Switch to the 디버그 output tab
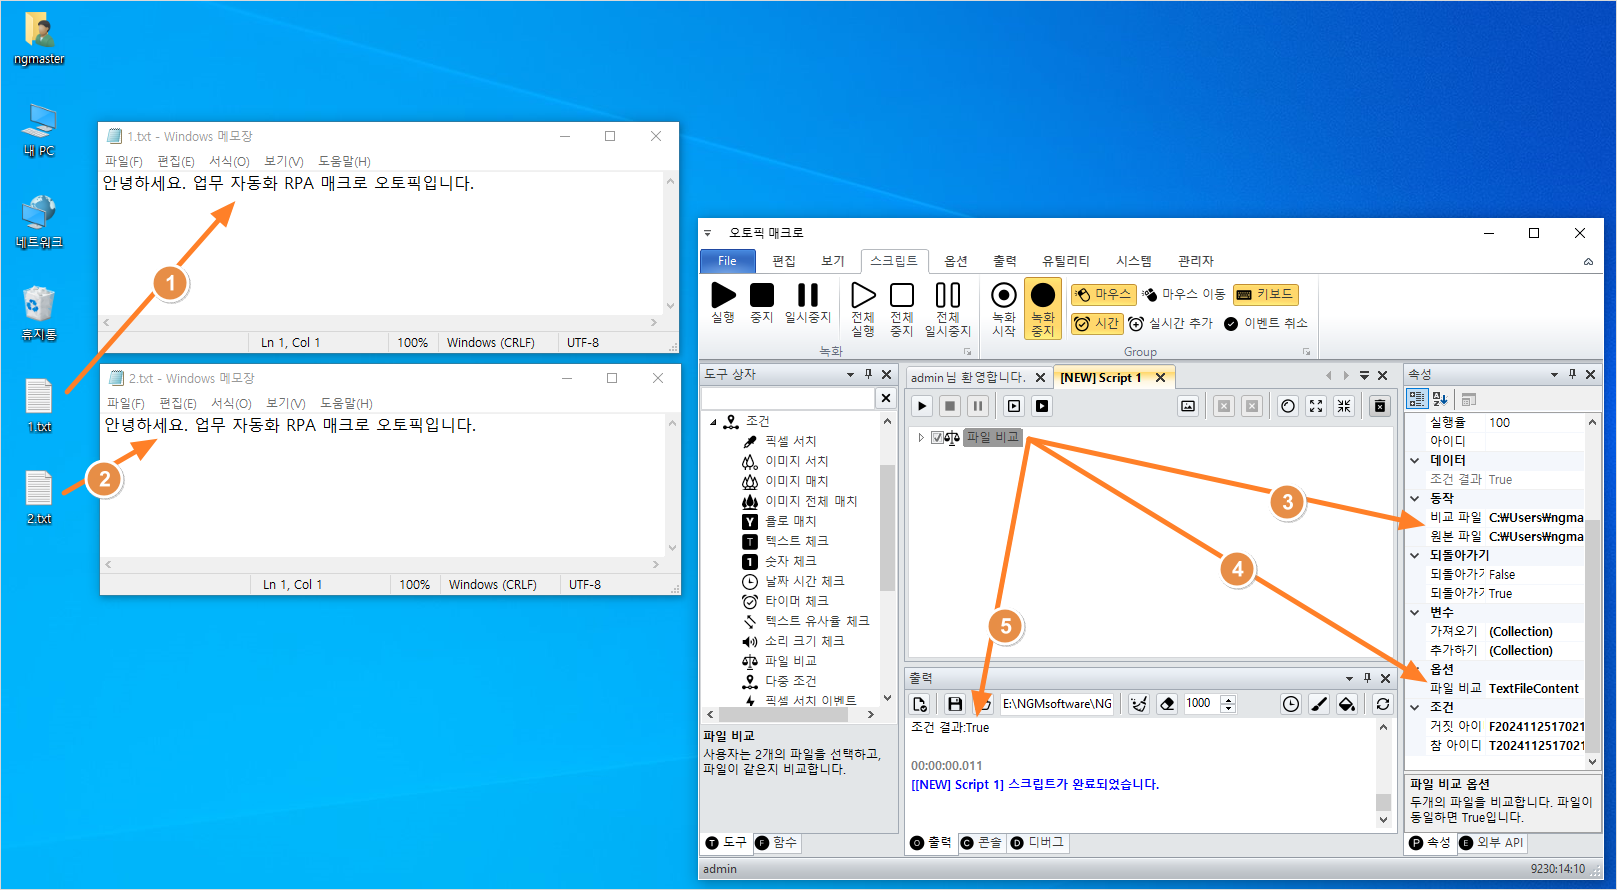1617x890 pixels. 1038,843
